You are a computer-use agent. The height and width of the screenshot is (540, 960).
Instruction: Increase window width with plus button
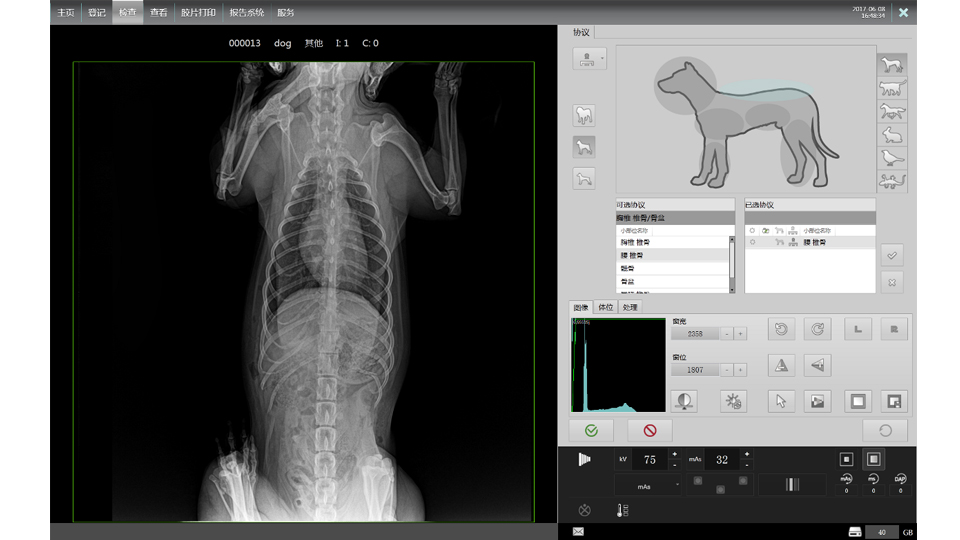(x=741, y=334)
